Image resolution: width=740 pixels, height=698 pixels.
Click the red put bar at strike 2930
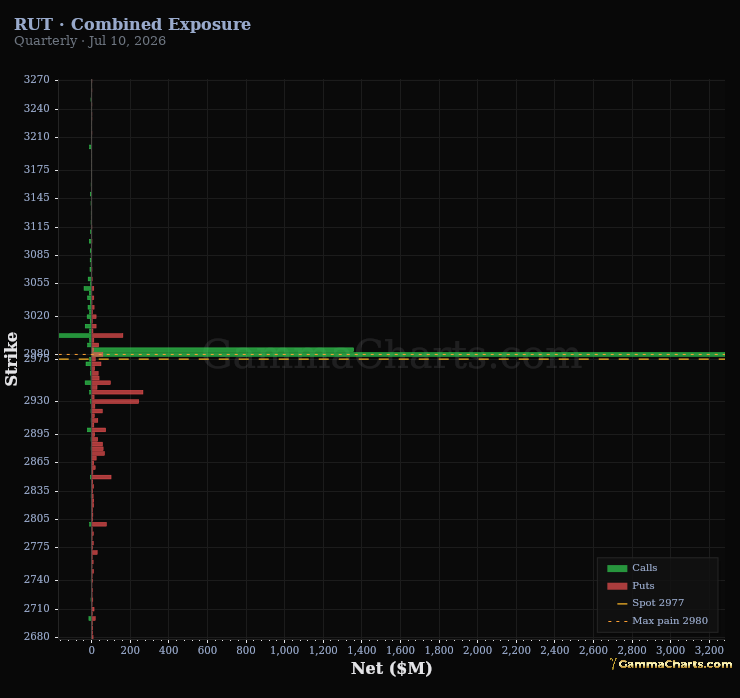coord(115,402)
